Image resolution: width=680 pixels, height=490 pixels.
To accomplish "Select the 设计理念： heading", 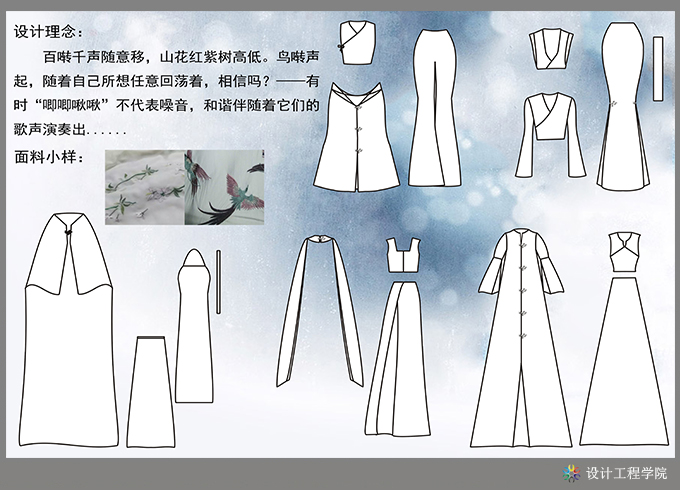I will click(x=49, y=32).
